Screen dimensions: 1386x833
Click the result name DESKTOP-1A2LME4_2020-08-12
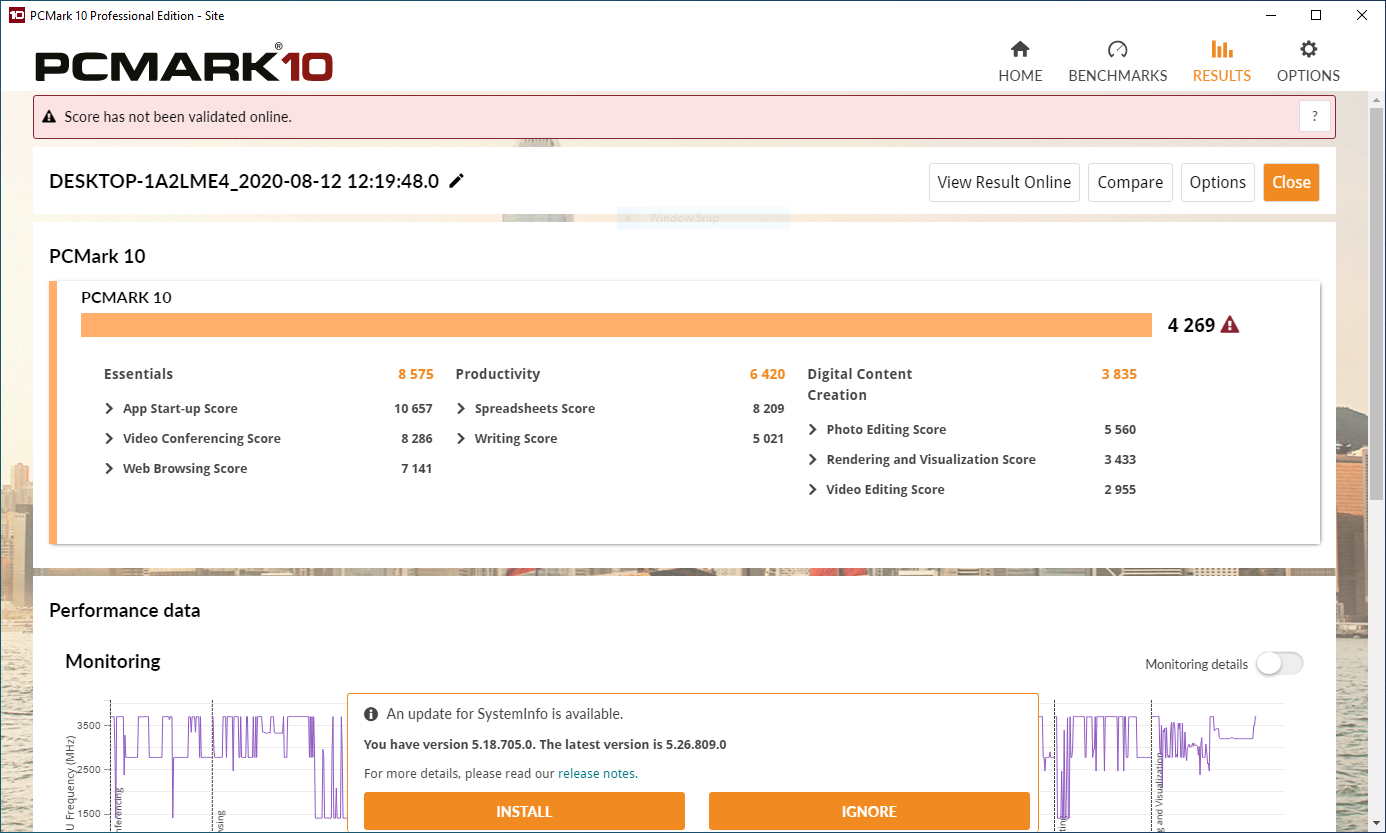[x=244, y=181]
